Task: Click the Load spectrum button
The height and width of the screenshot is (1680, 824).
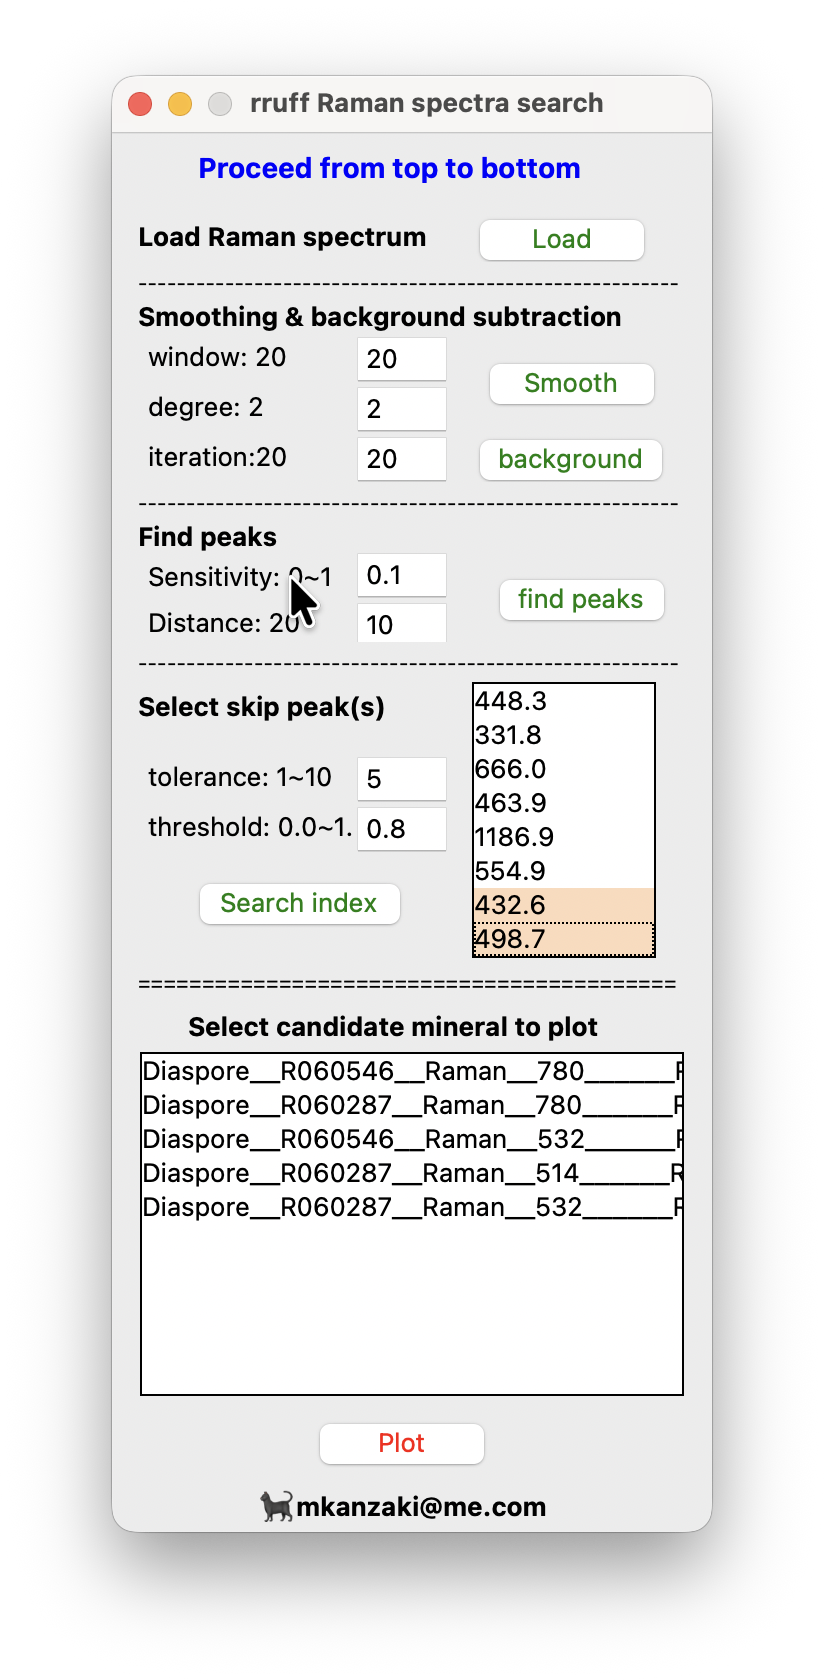Action: tap(561, 240)
